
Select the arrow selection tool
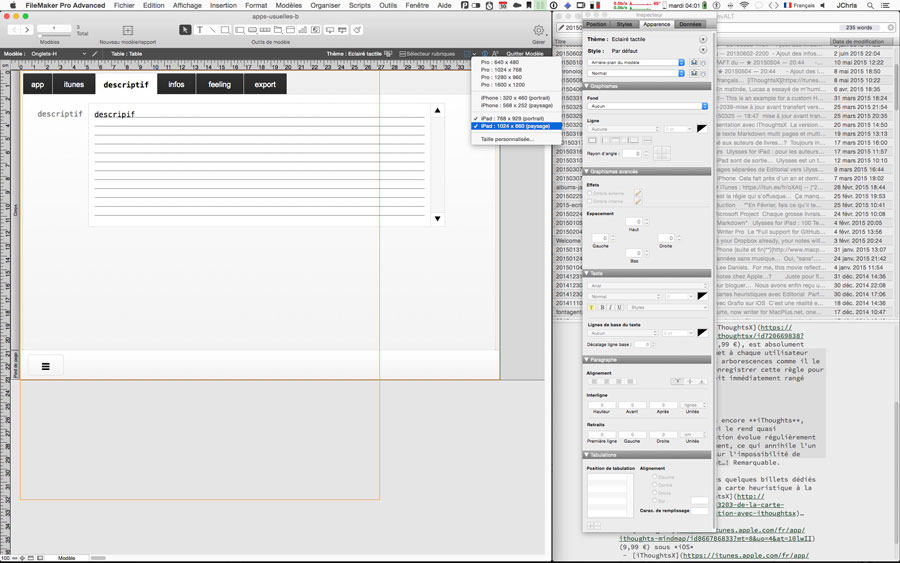click(x=185, y=30)
